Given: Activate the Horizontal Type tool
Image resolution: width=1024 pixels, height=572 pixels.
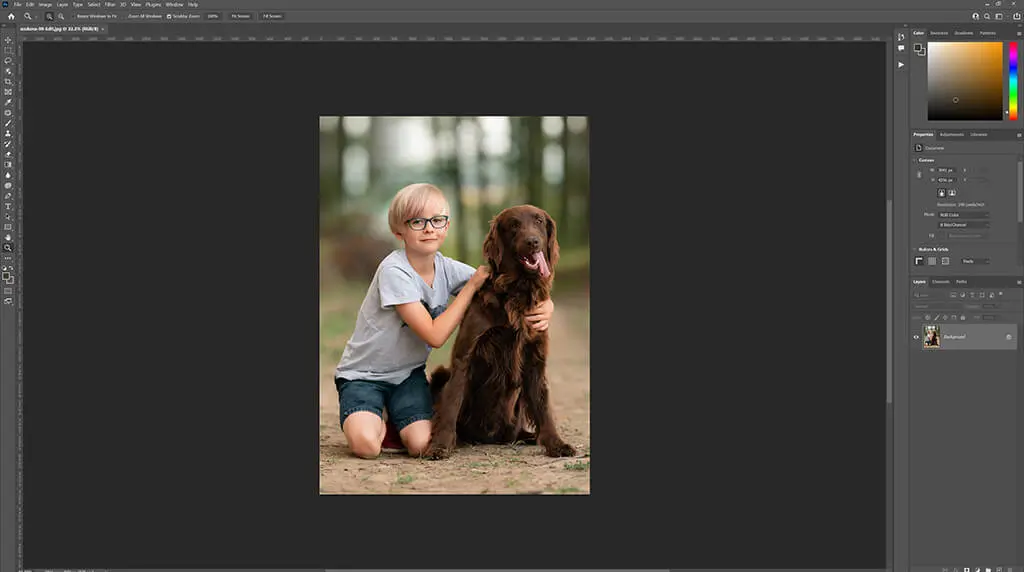Looking at the screenshot, I should point(8,206).
